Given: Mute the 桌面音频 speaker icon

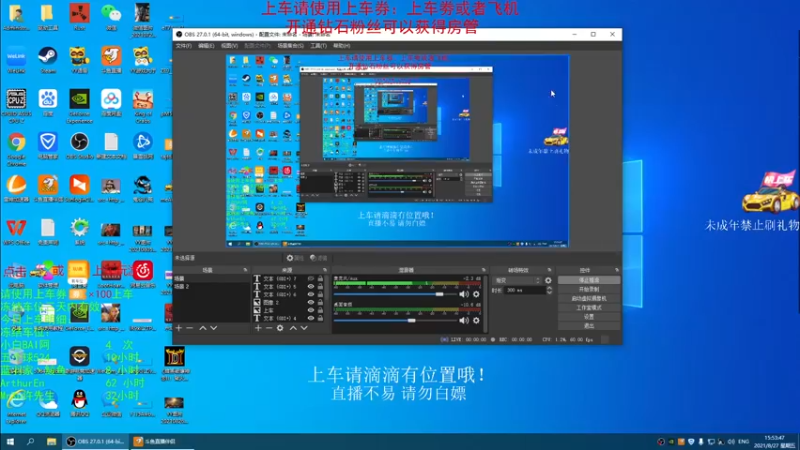Looking at the screenshot, I should 463,320.
